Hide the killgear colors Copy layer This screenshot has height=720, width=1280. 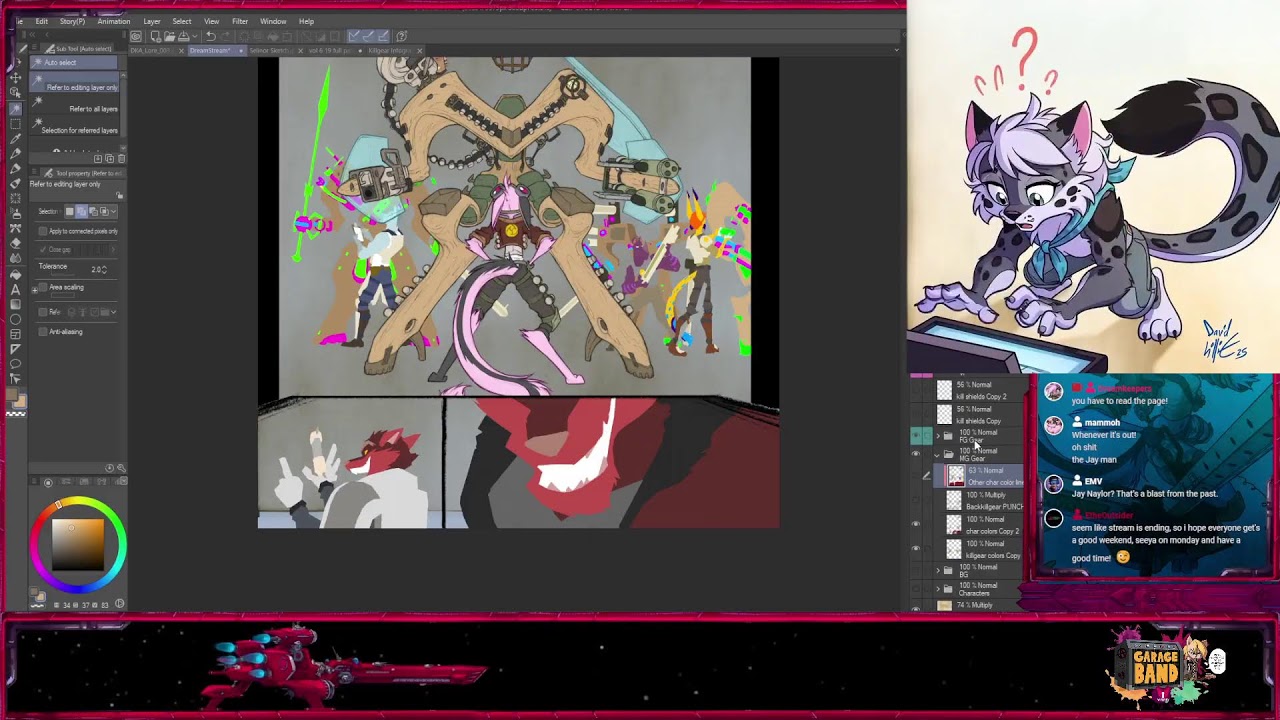[x=916, y=548]
